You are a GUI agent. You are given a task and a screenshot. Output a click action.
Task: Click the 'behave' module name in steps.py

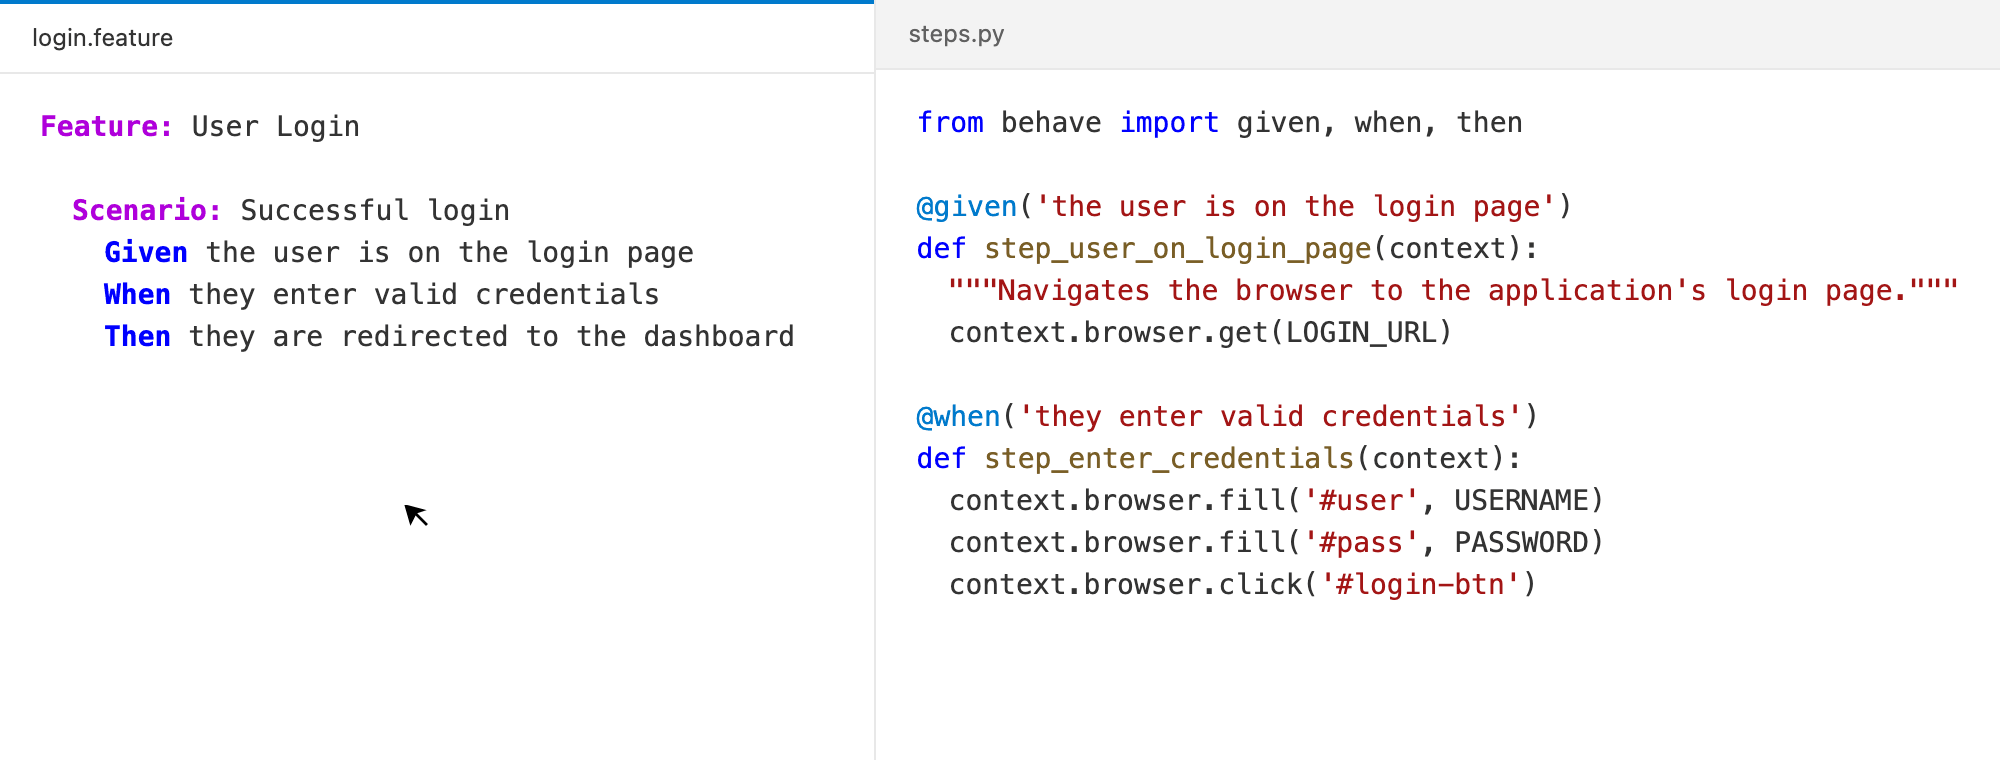pyautogui.click(x=1051, y=122)
